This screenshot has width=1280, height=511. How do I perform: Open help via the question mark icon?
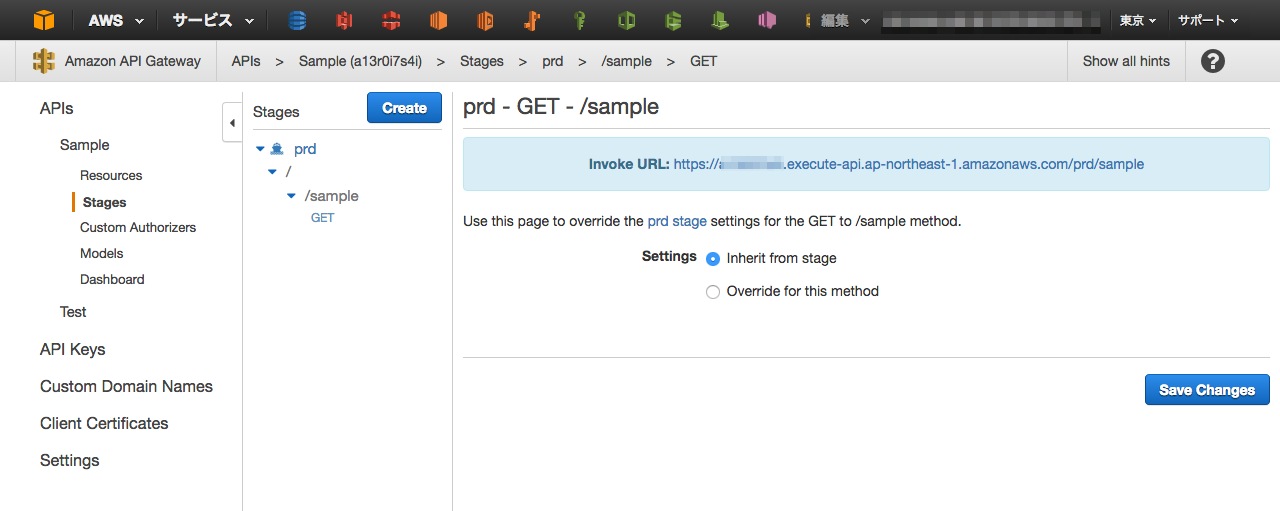tap(1212, 61)
